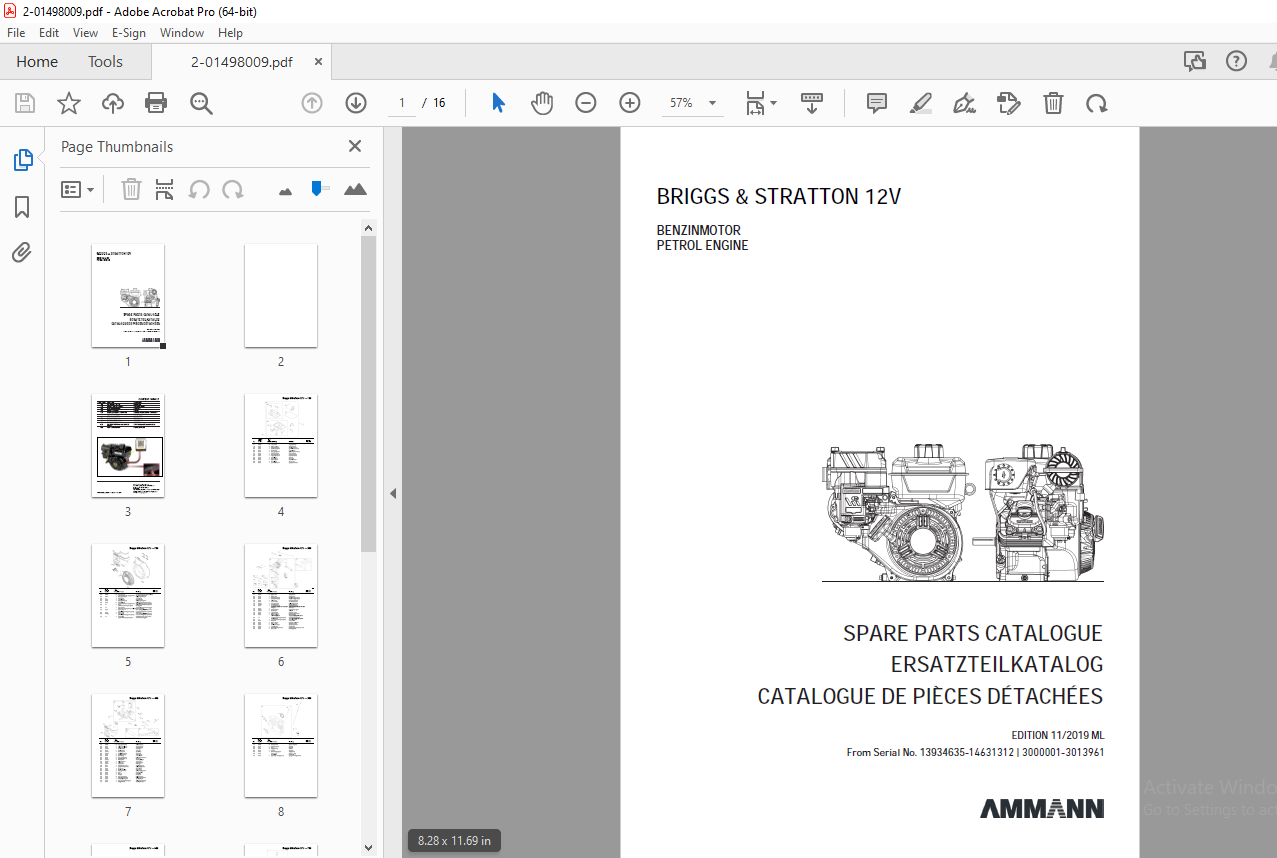Click the Print file icon
This screenshot has width=1277, height=858.
point(156,103)
